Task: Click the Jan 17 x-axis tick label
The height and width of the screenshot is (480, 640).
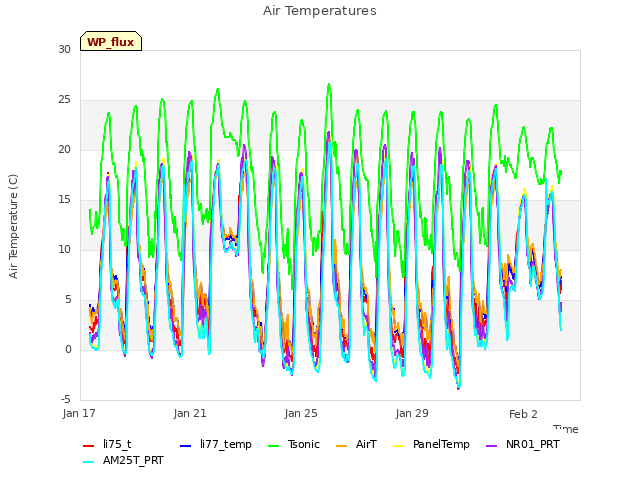Action: click(79, 413)
